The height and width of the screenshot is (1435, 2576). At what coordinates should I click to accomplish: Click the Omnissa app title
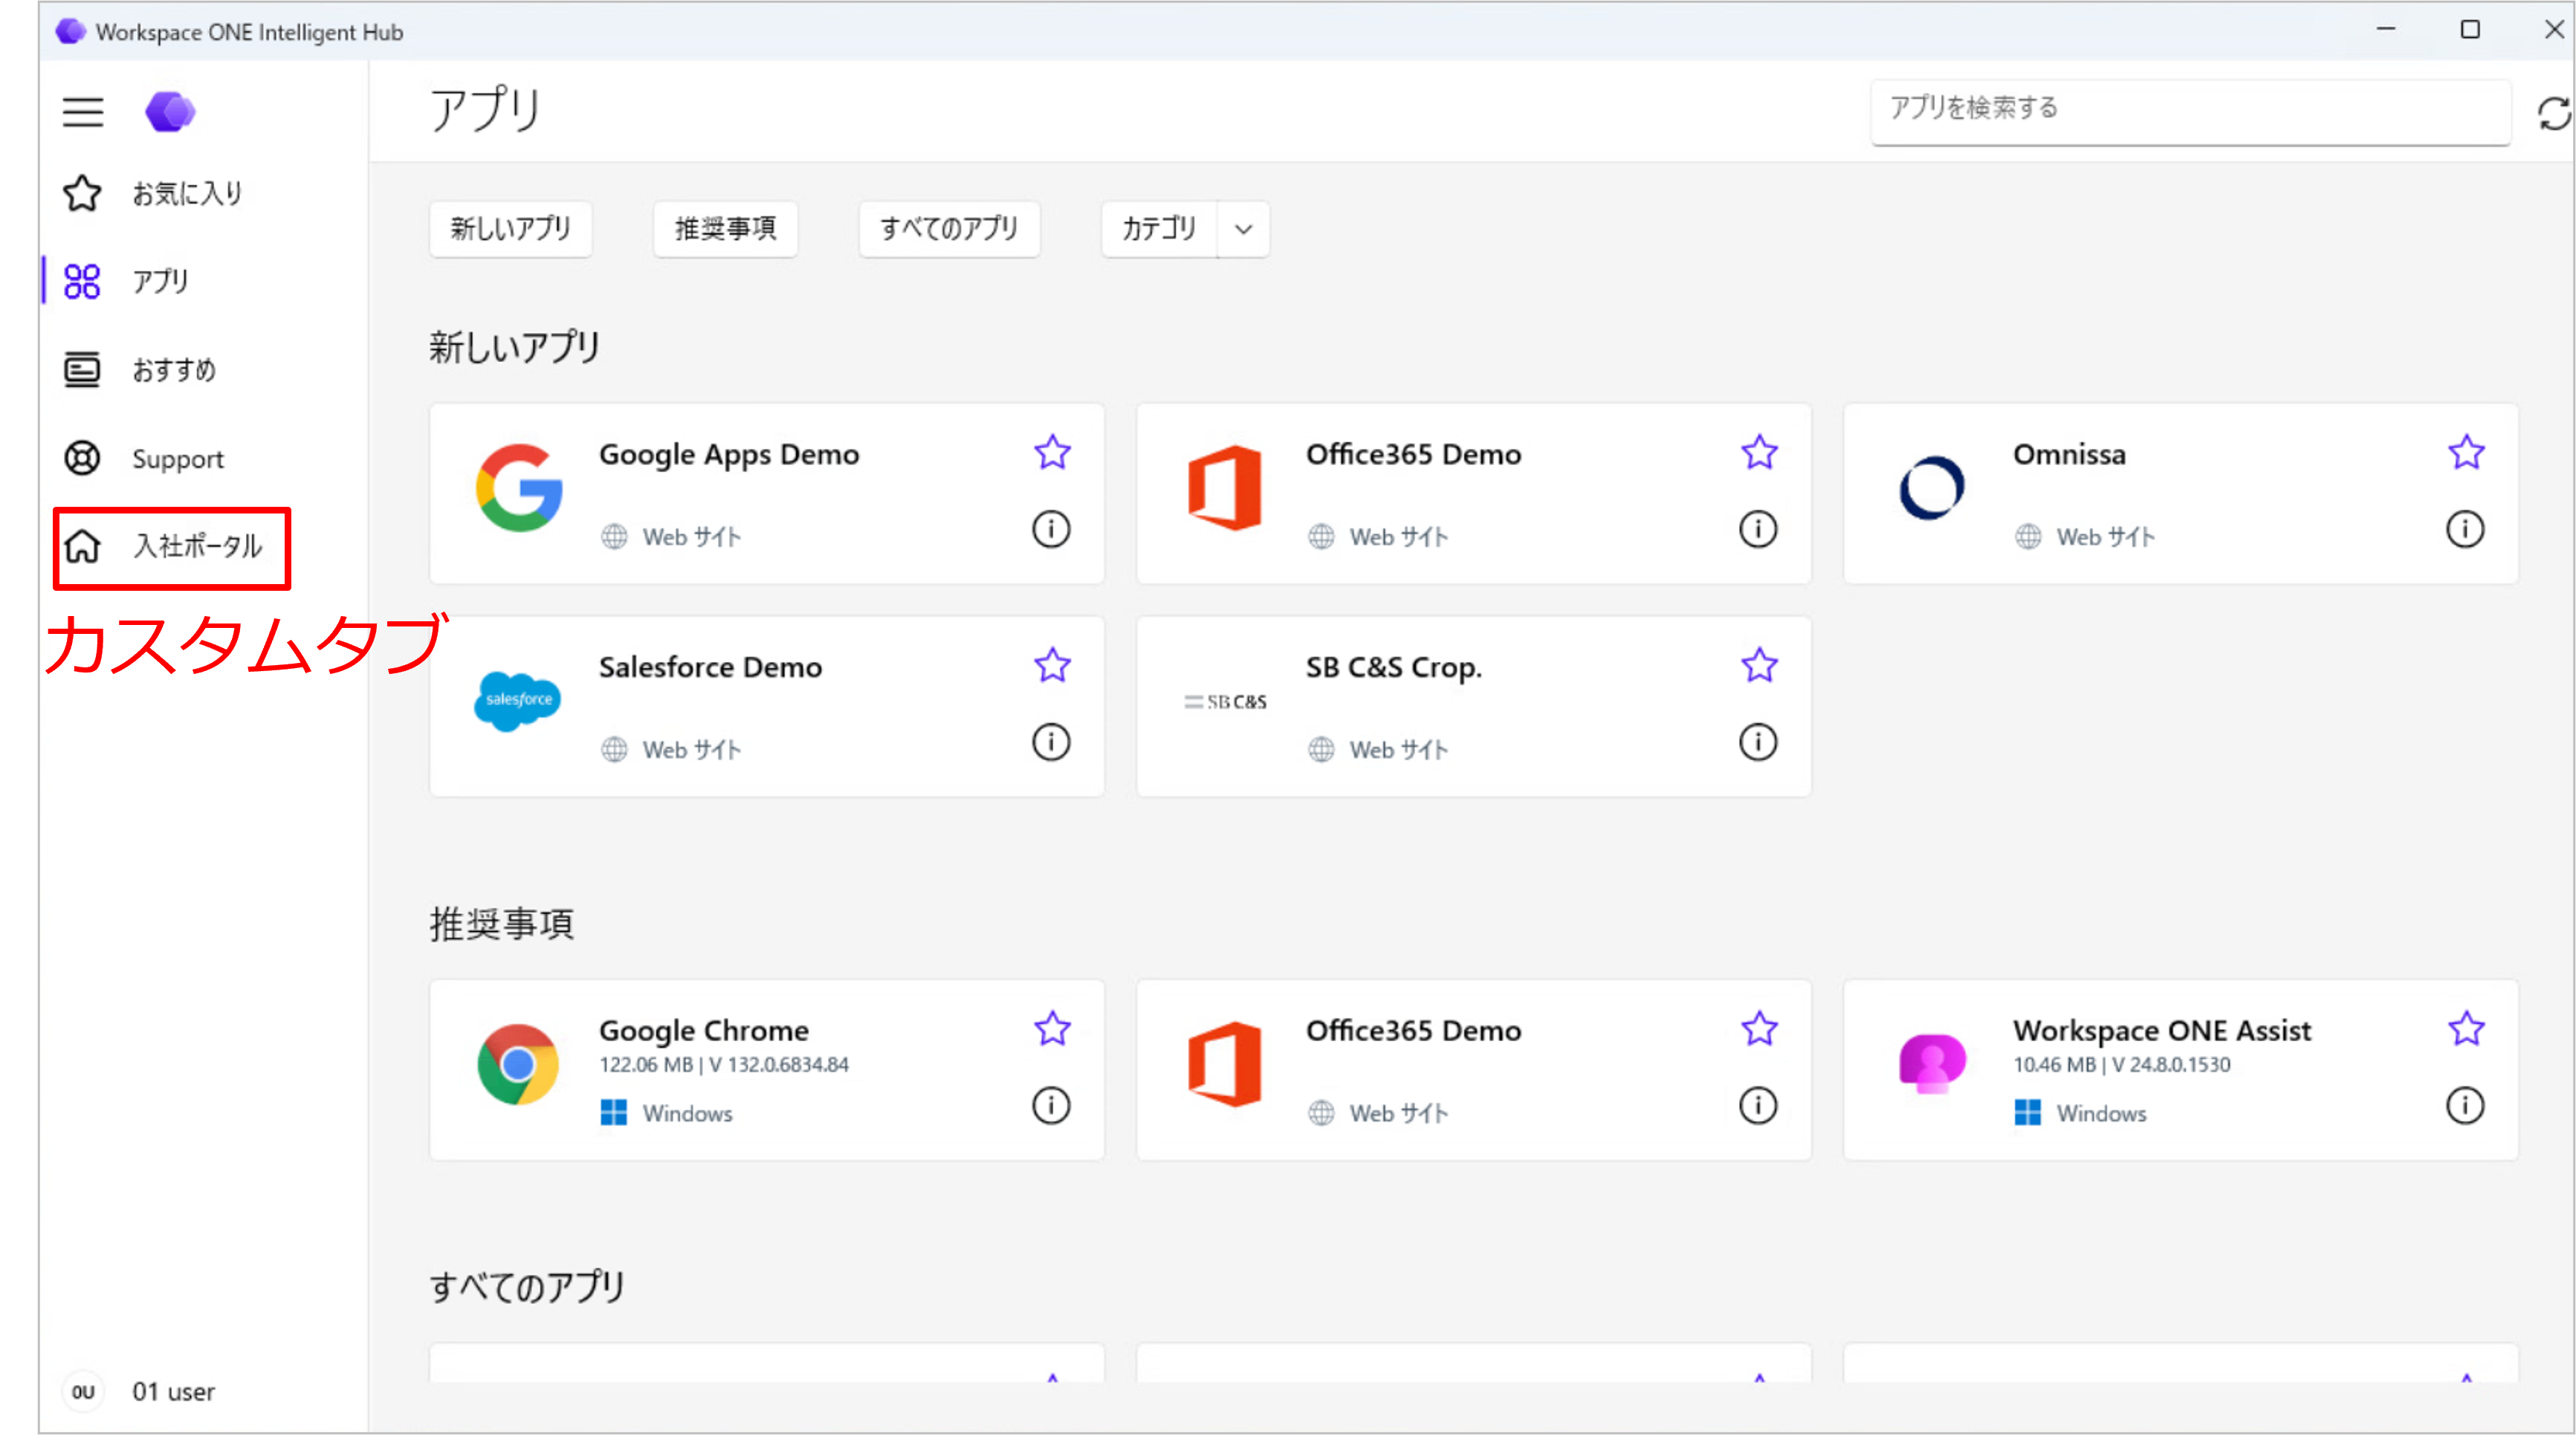2069,454
